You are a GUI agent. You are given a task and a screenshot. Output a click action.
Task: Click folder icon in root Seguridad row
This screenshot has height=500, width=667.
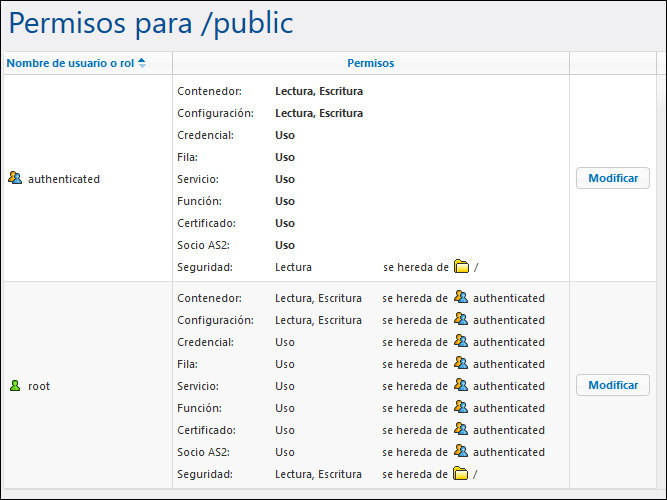pyautogui.click(x=460, y=473)
